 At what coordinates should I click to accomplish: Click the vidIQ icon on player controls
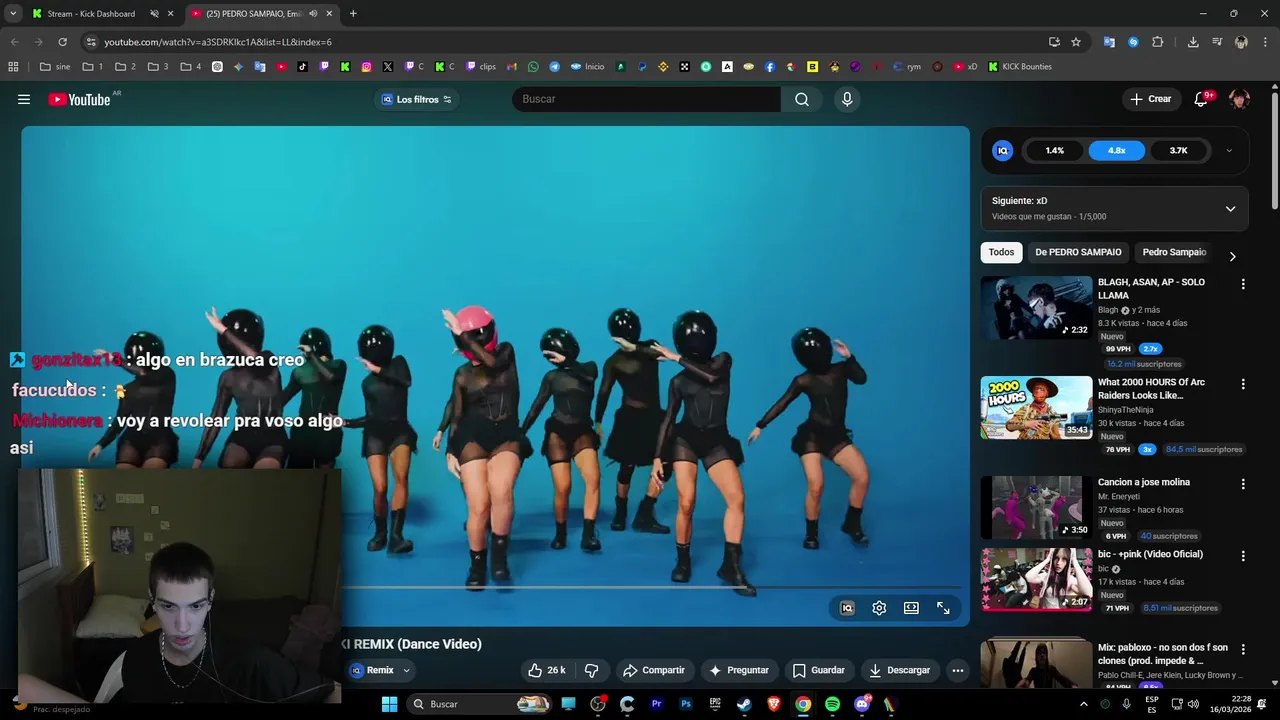847,608
